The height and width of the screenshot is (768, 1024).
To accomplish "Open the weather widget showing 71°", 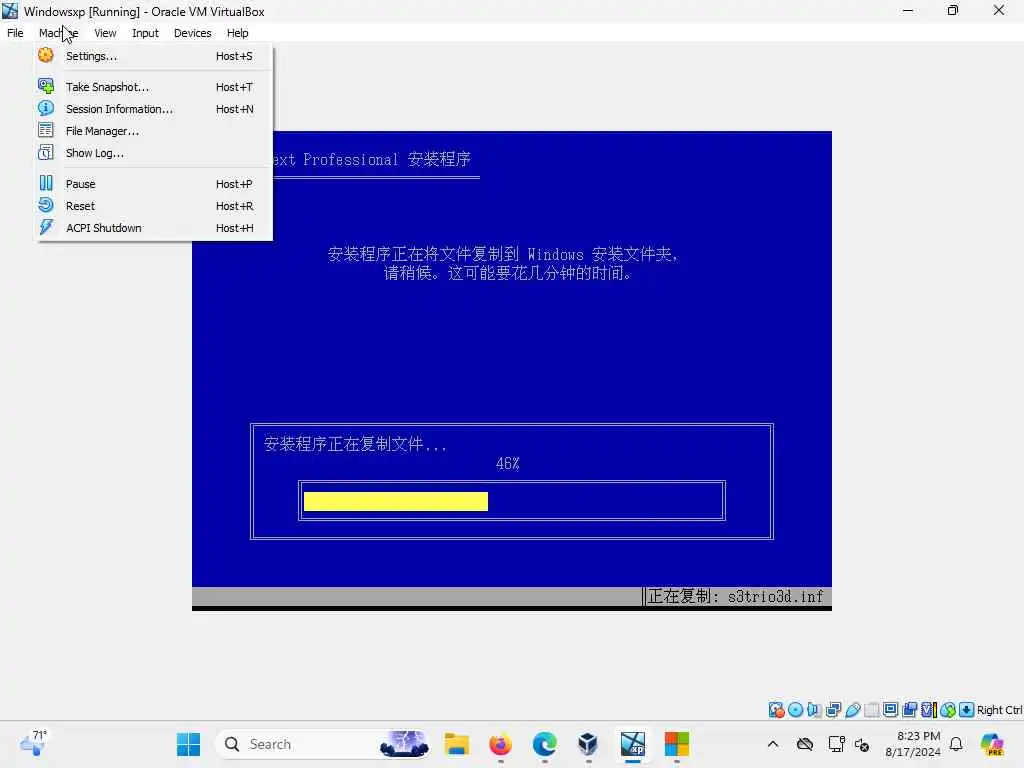I will pos(33,743).
